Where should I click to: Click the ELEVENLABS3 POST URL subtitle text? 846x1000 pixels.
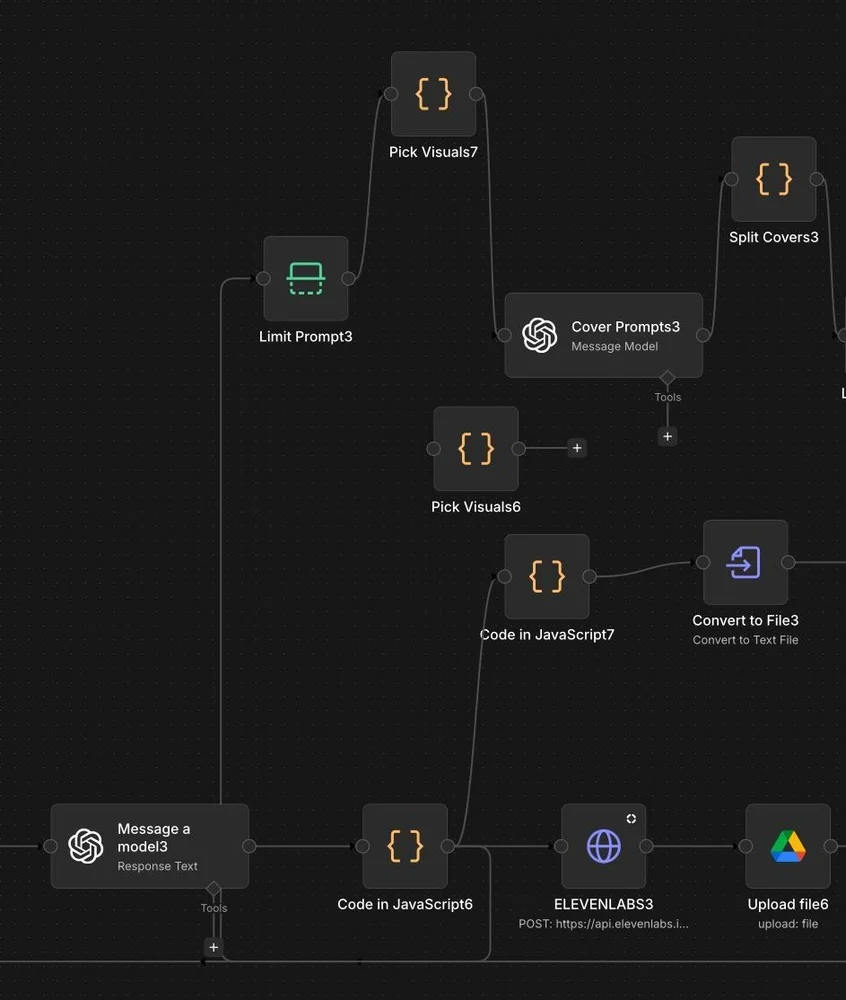click(603, 923)
